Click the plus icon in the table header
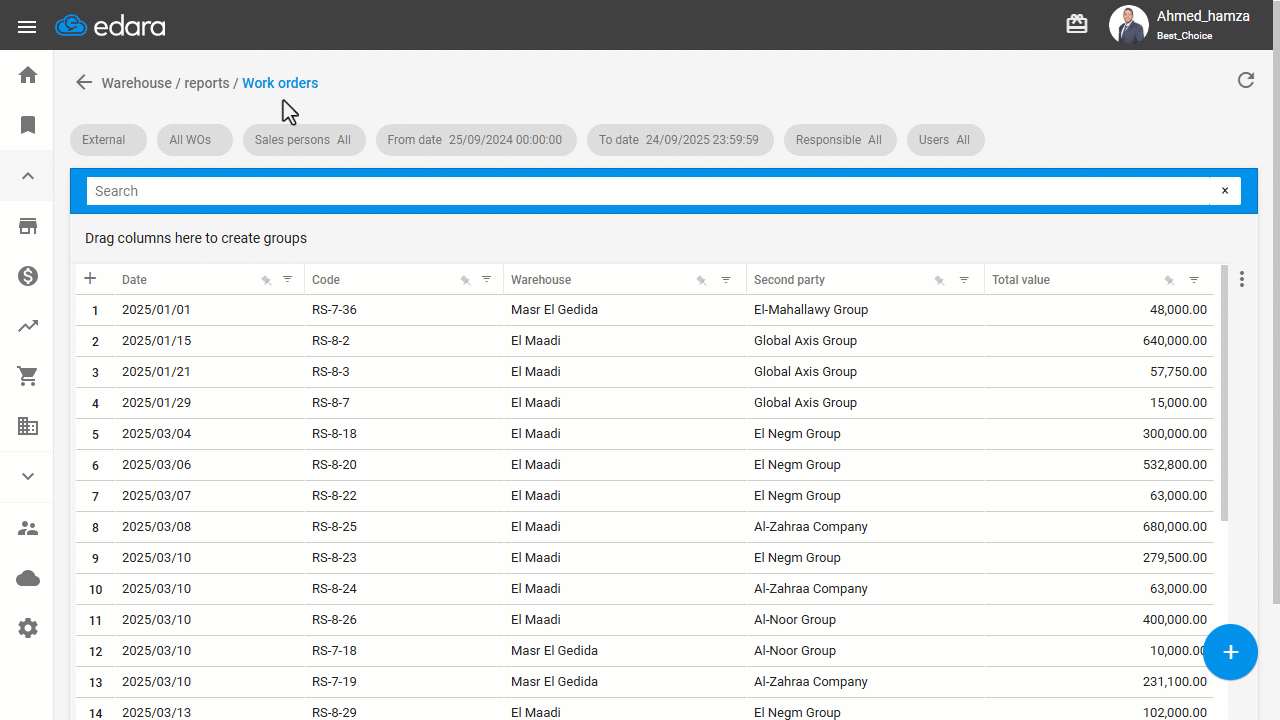 coord(90,279)
